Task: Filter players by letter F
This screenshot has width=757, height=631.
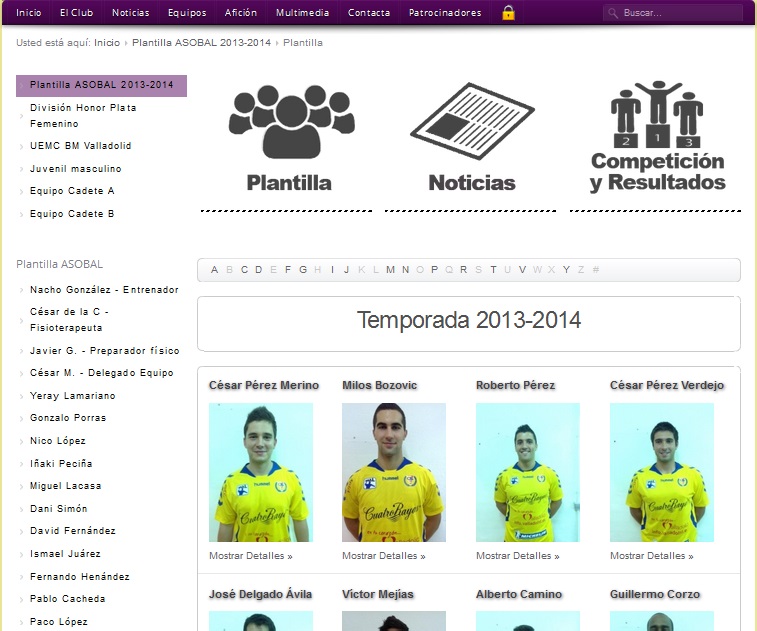Action: tap(288, 269)
